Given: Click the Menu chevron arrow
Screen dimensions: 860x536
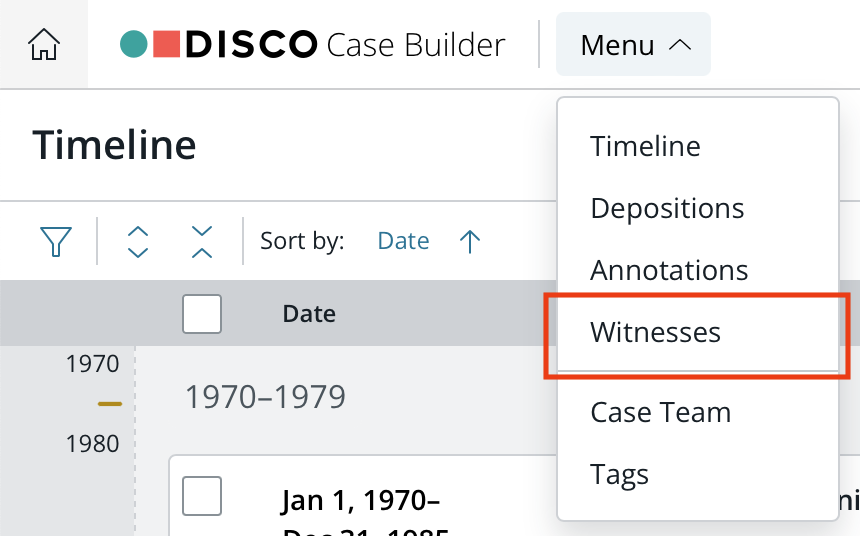Looking at the screenshot, I should (680, 45).
